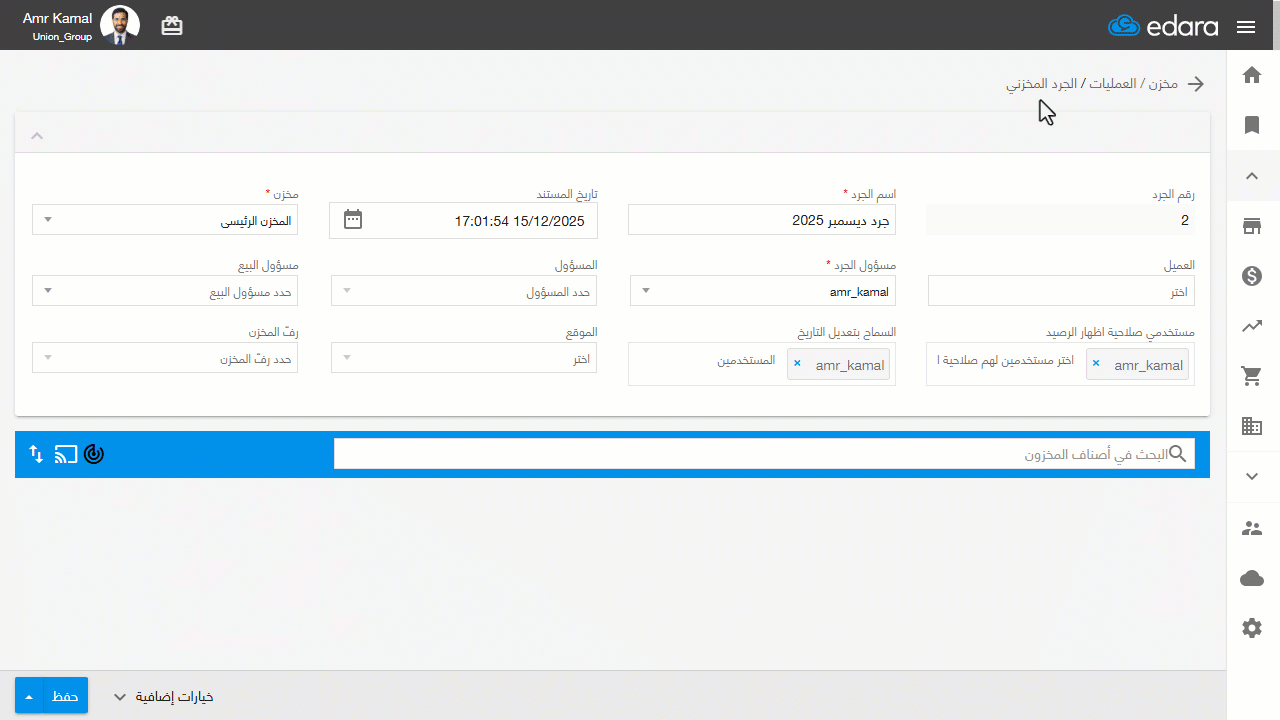Click the cast screen icon in blue bar
This screenshot has height=720, width=1280.
[x=66, y=454]
